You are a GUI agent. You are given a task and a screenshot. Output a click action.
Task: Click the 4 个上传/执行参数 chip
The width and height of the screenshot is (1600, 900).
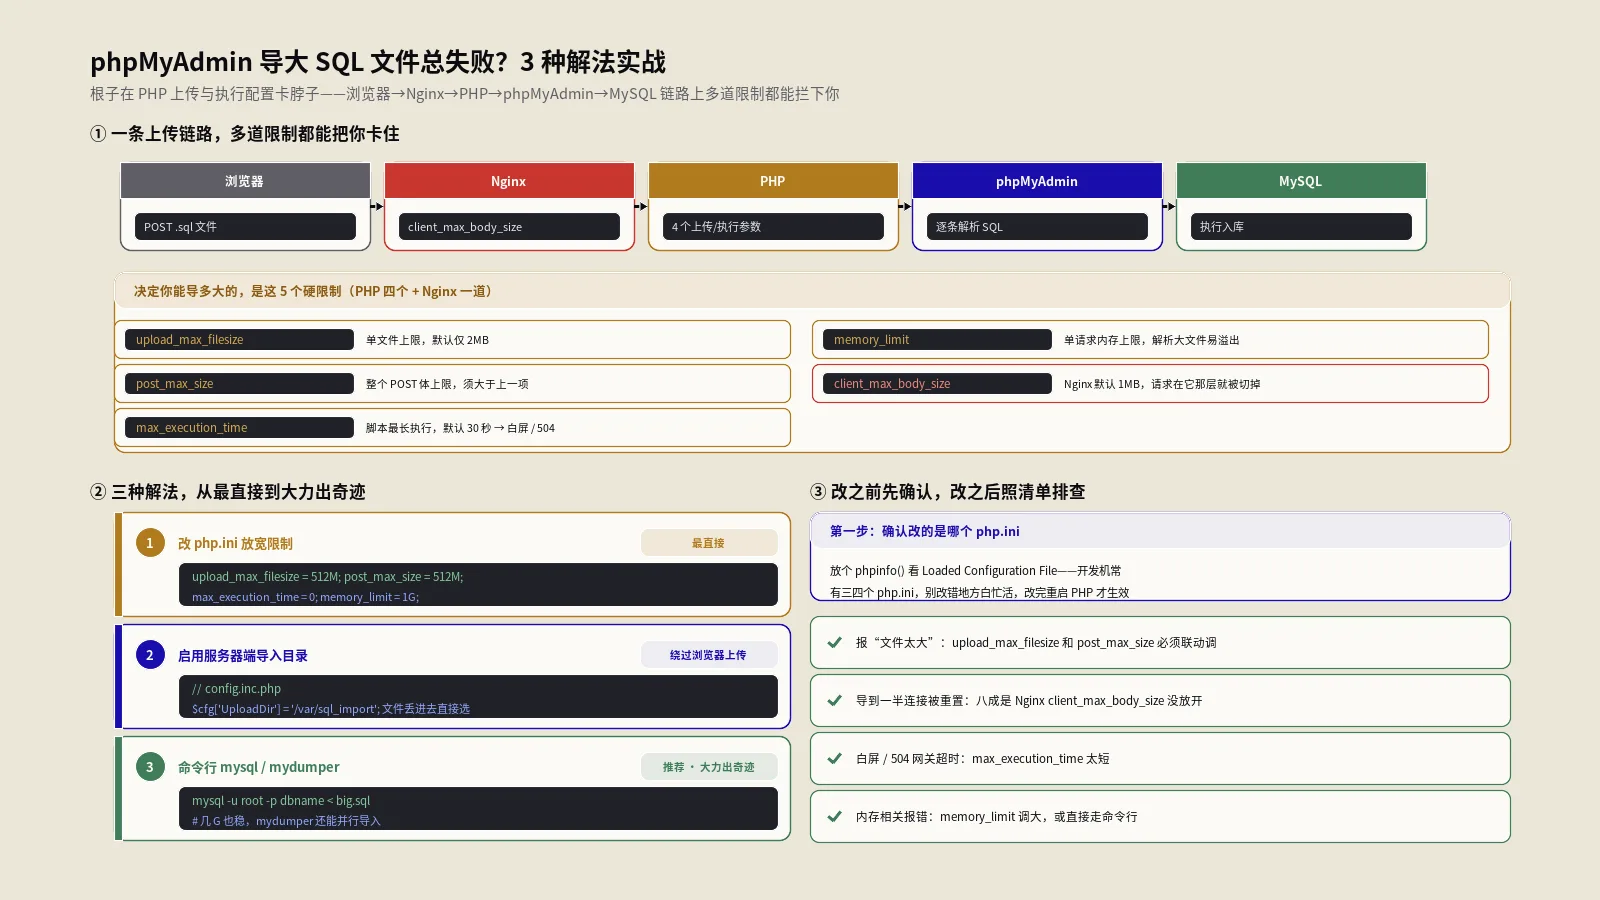click(x=773, y=227)
